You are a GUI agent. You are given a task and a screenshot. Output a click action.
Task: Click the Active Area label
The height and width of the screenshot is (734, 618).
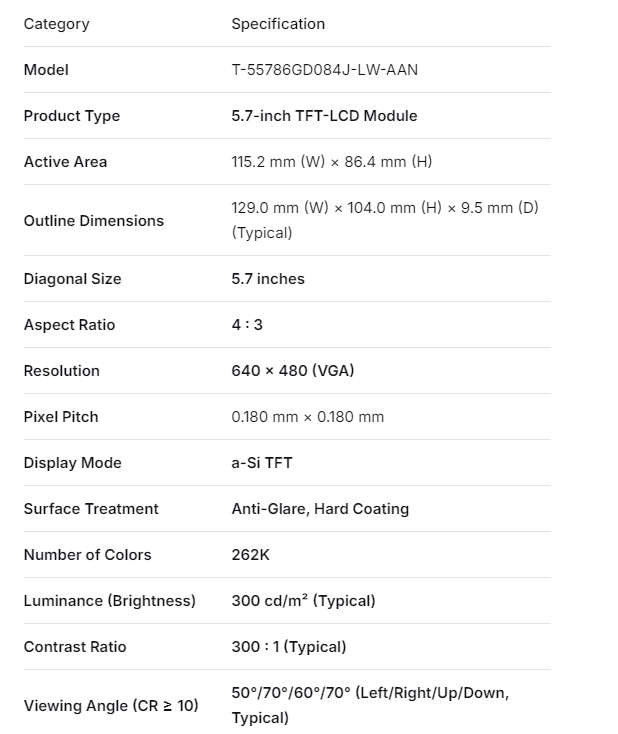coord(65,162)
